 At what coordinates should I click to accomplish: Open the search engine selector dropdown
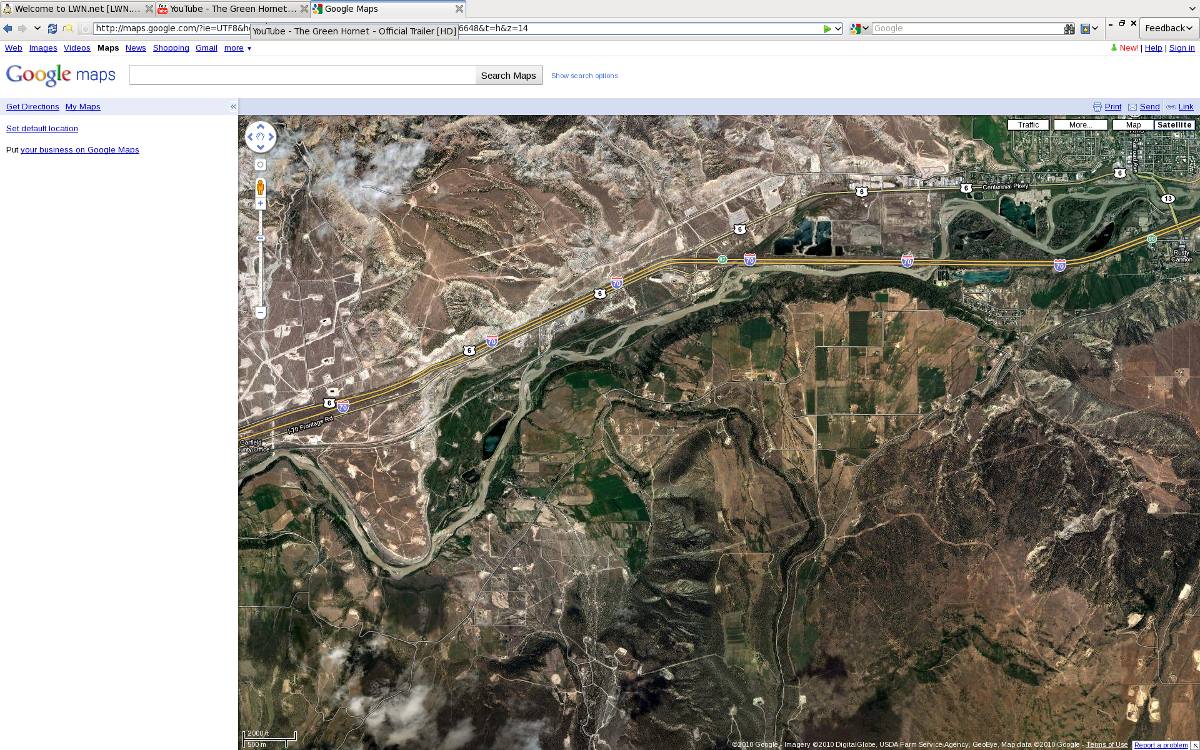(x=858, y=28)
